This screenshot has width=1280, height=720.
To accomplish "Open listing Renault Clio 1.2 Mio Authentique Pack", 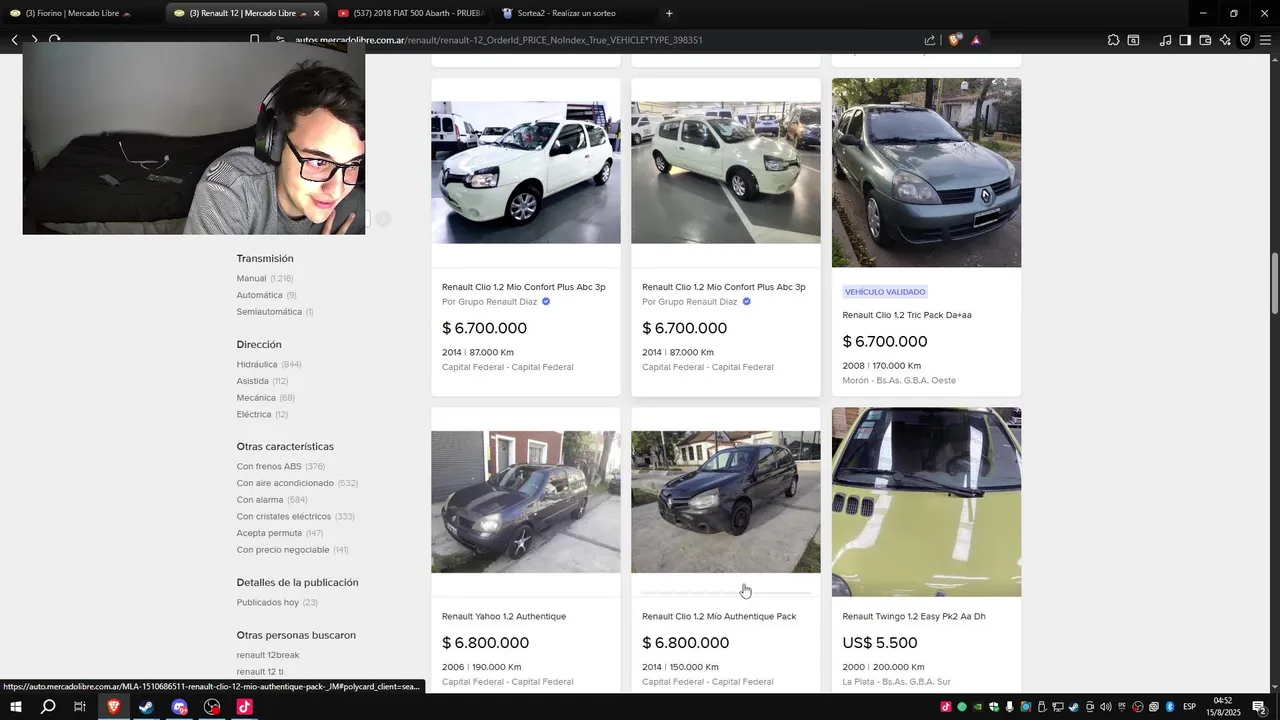I will [x=719, y=616].
